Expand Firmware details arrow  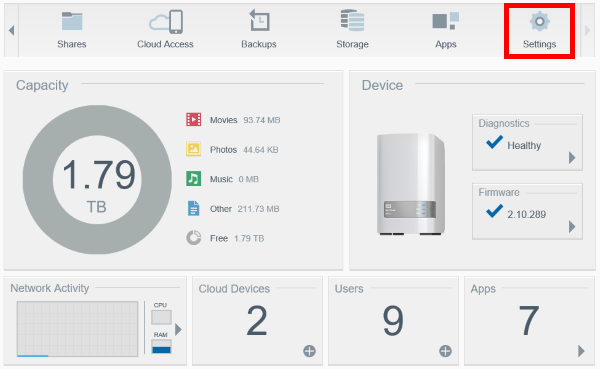point(572,227)
